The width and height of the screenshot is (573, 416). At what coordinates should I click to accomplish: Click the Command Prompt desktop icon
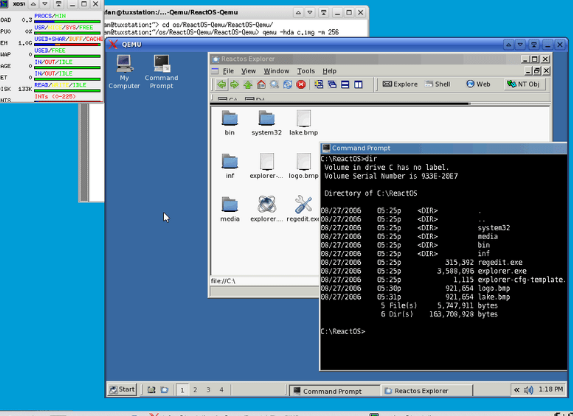pos(161,72)
